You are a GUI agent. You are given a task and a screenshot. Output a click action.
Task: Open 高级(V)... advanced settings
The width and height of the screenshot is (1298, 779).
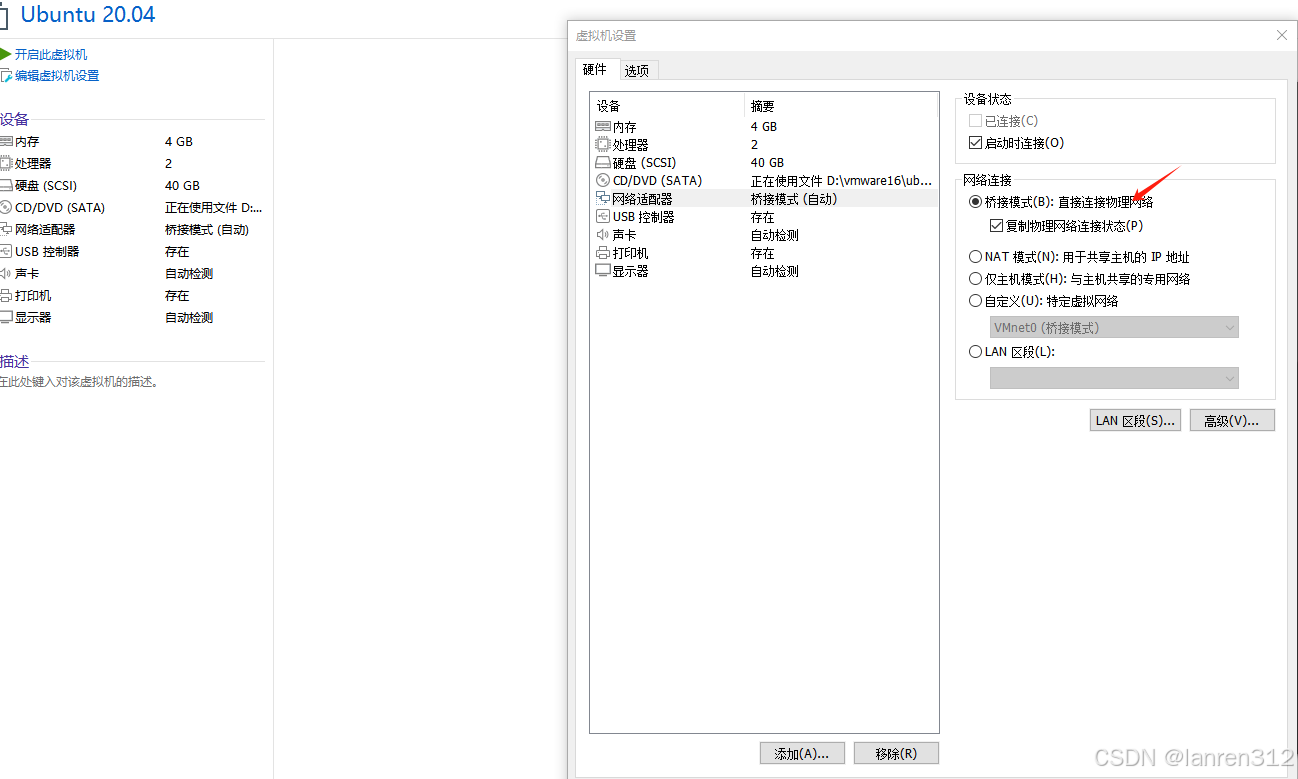coord(1232,421)
